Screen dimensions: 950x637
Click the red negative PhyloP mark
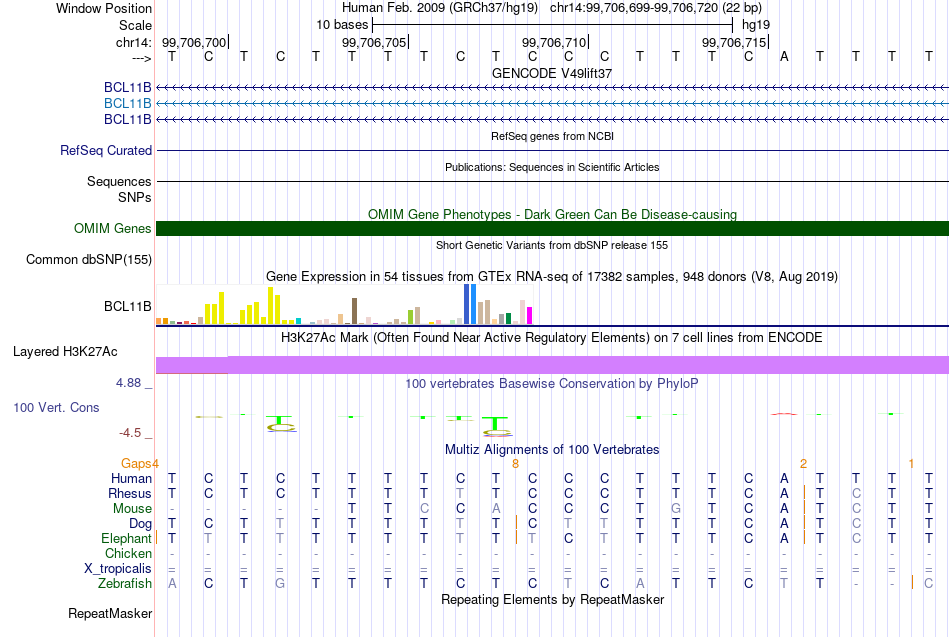point(783,414)
